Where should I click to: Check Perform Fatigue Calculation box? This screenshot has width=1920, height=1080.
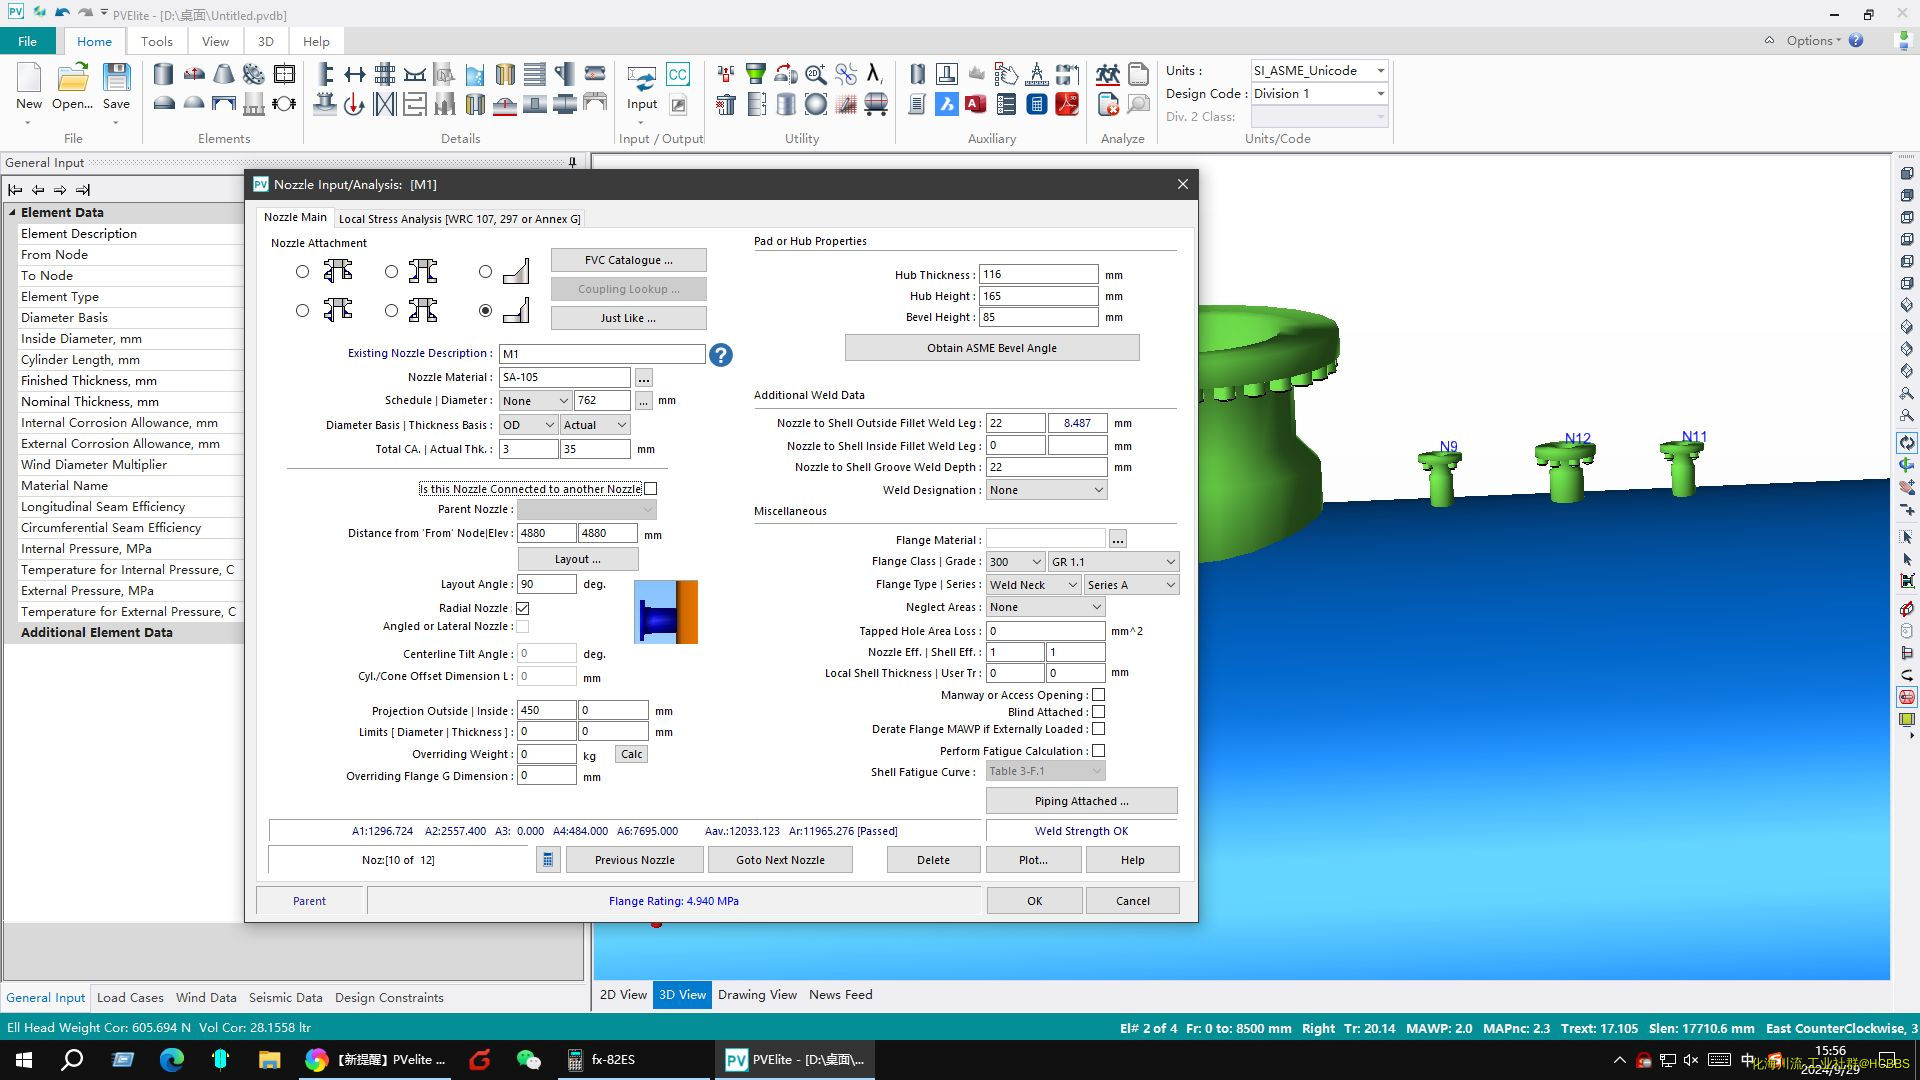1098,751
